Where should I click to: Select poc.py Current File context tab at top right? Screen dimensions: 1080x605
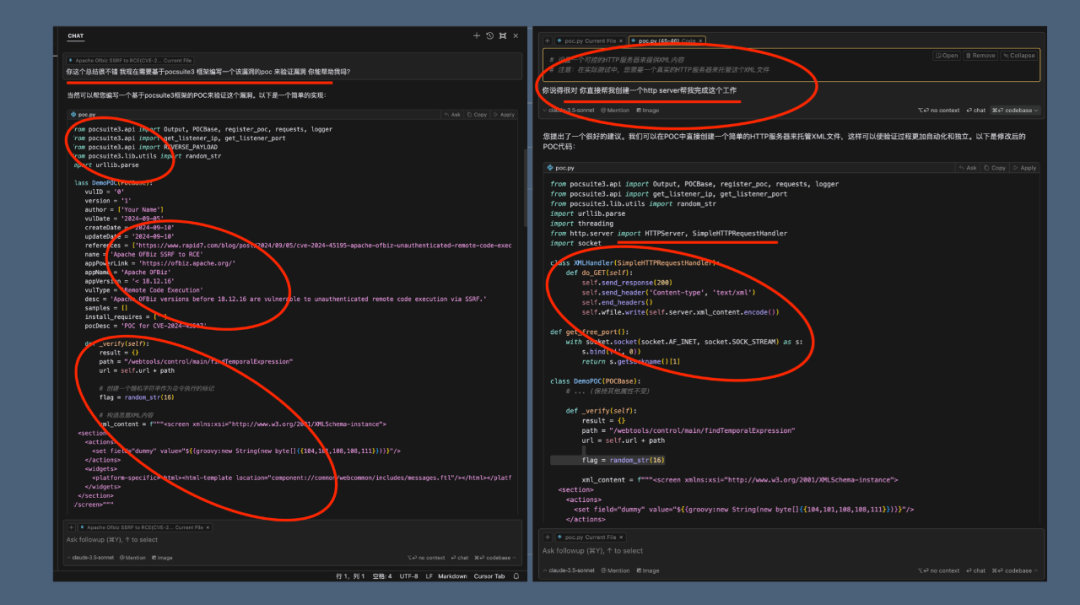[586, 41]
